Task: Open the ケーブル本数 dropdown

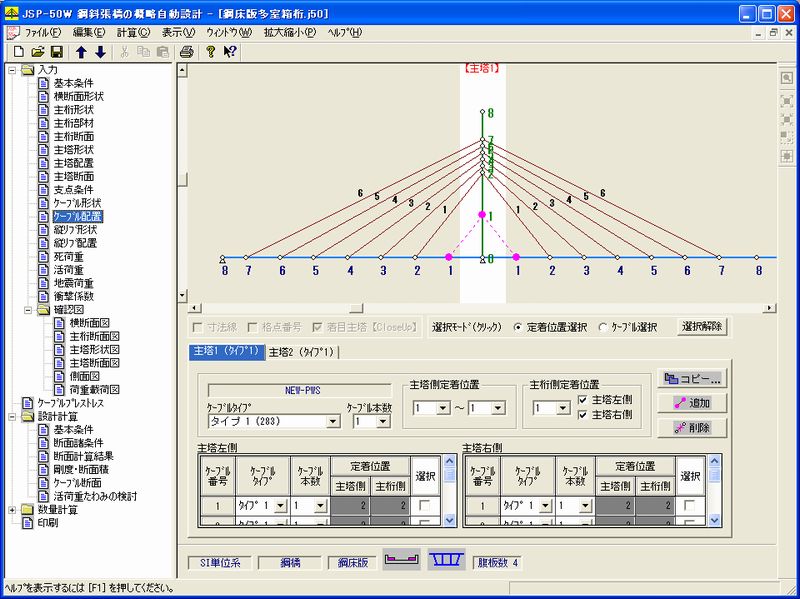Action: pos(381,422)
